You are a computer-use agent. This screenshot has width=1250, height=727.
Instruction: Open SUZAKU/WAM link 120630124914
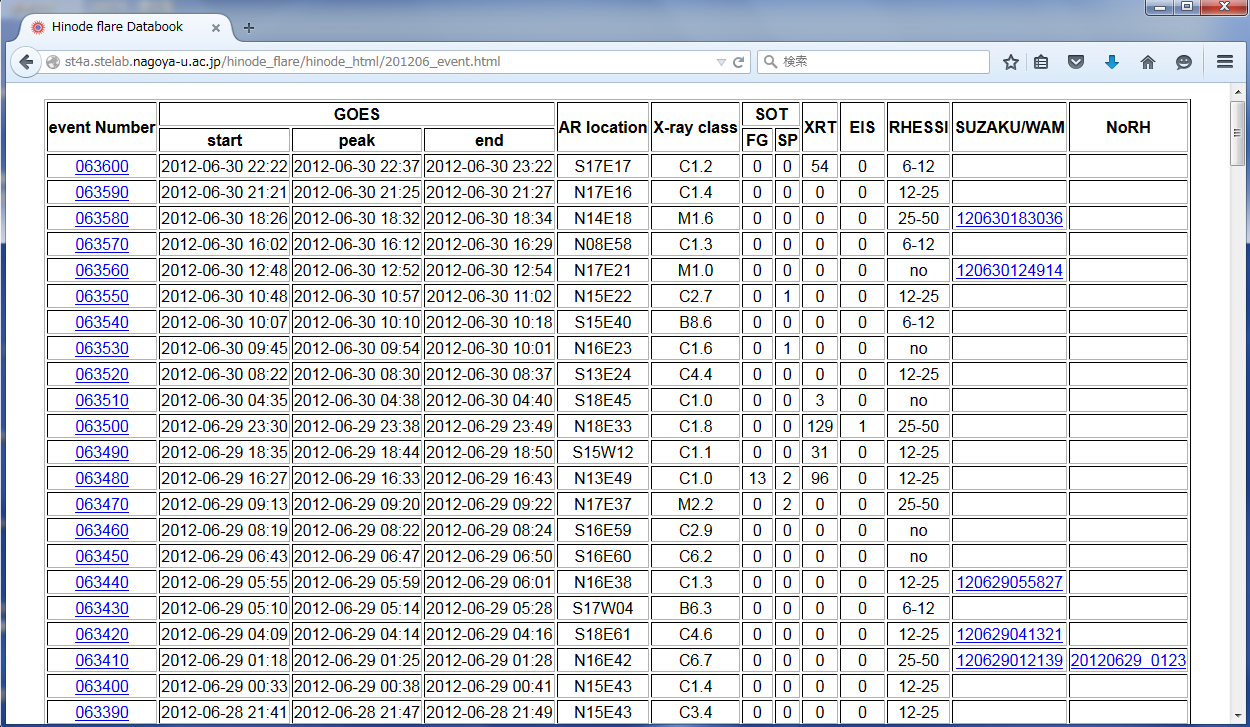coord(1009,270)
